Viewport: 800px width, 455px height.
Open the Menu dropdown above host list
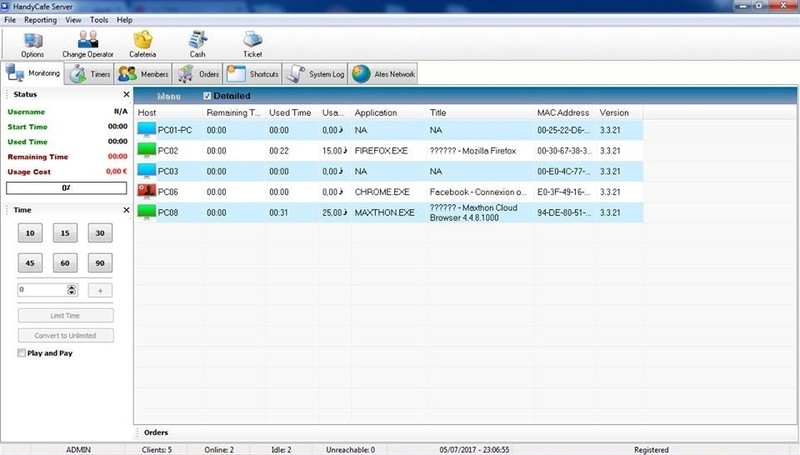pyautogui.click(x=169, y=96)
